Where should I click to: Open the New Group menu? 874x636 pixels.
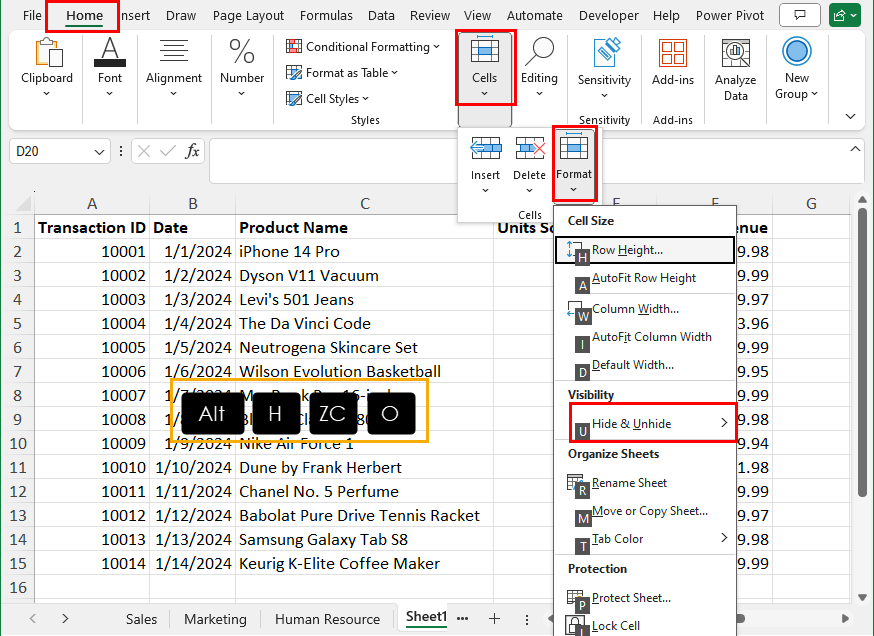(x=797, y=69)
